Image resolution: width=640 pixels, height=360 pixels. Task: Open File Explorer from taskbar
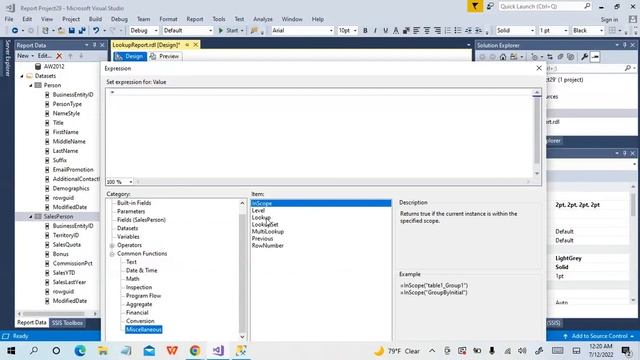103,351
